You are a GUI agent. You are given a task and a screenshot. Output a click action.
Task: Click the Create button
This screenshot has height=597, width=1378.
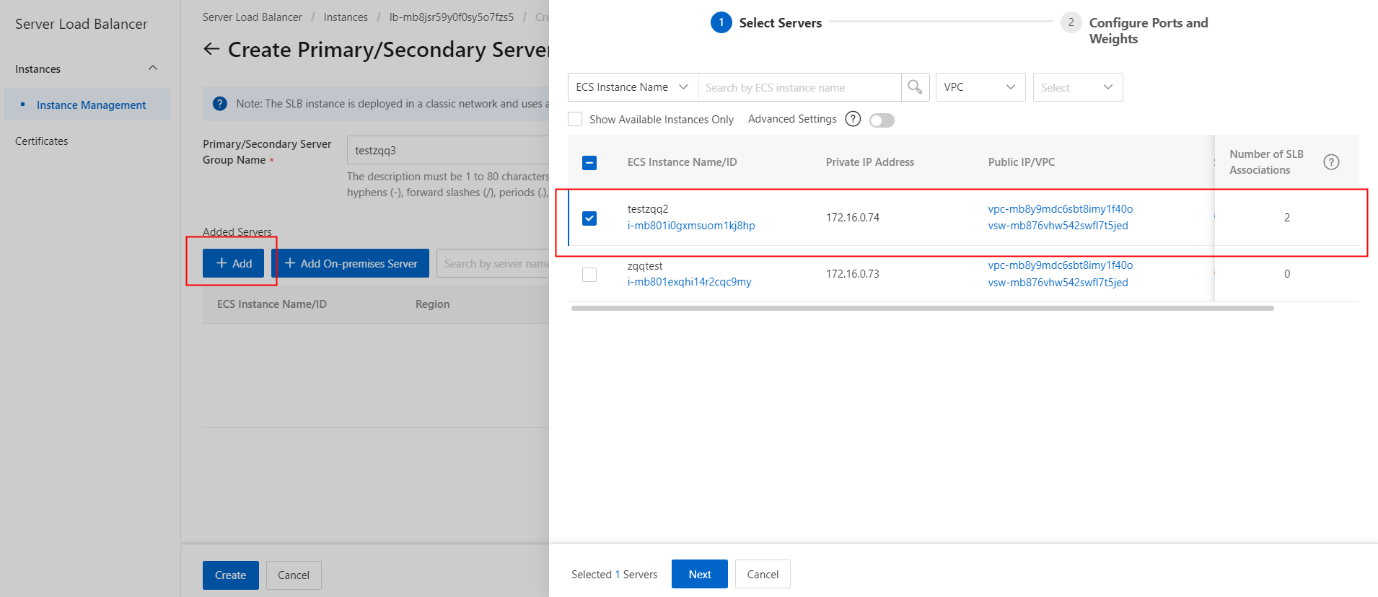tap(231, 575)
